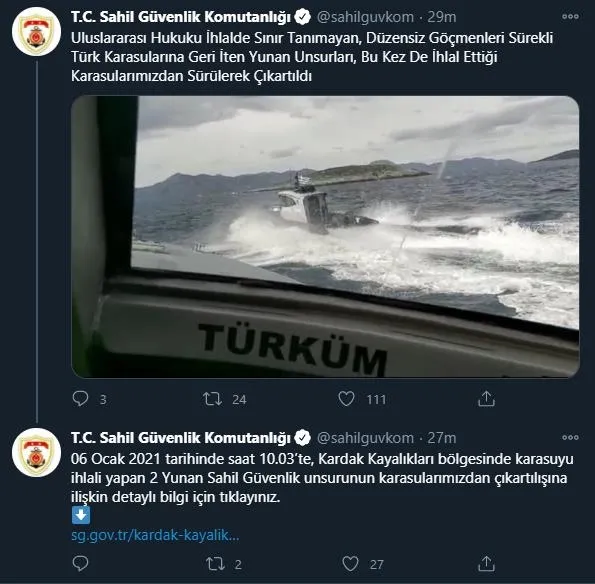
Task: Open the sg.gov.tr/kardak-kayalik link
Action: tap(155, 535)
